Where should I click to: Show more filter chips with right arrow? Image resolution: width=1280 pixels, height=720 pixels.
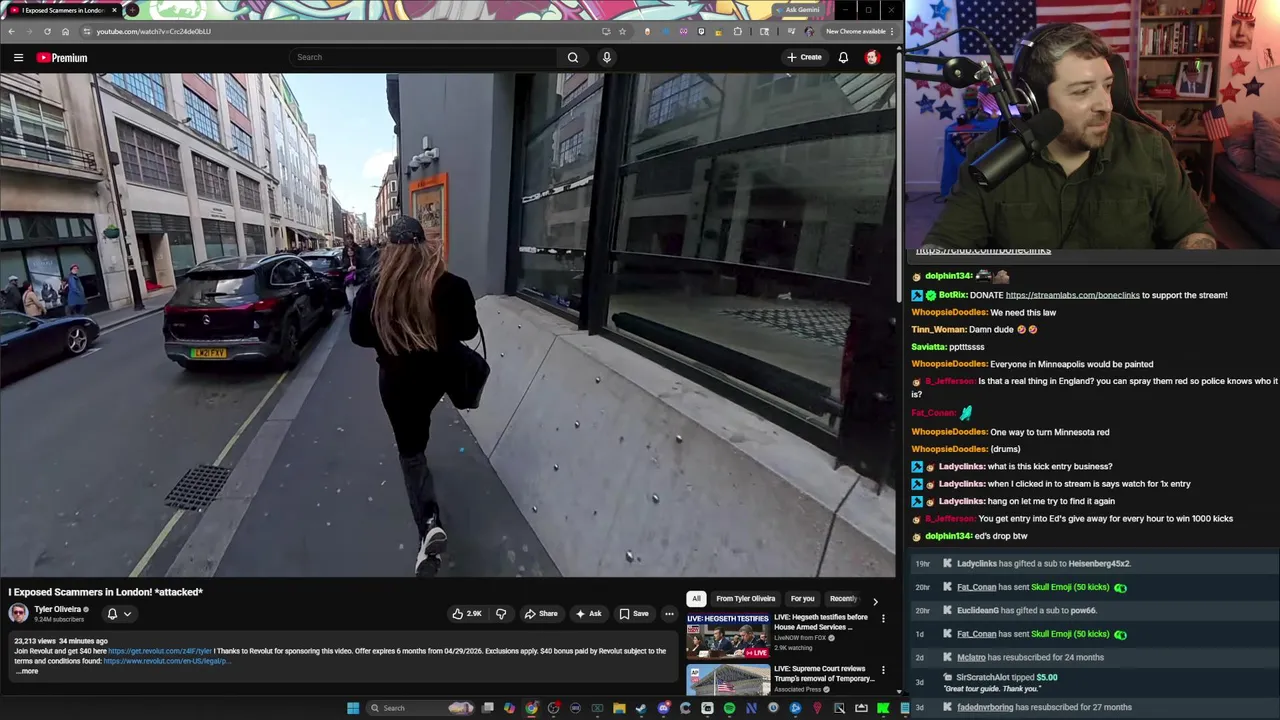point(875,601)
